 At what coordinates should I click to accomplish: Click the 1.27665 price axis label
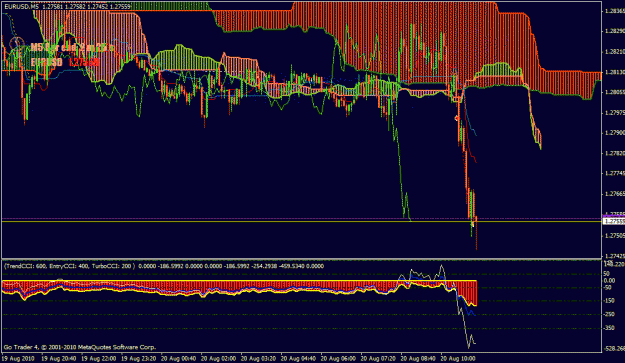[x=614, y=194]
